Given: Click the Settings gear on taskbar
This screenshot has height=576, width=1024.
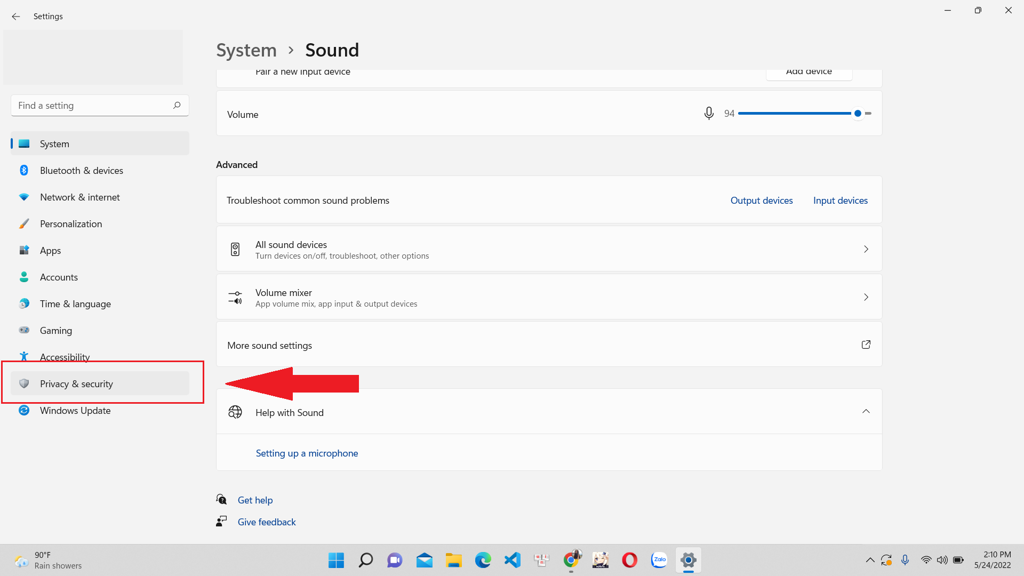Looking at the screenshot, I should (688, 560).
